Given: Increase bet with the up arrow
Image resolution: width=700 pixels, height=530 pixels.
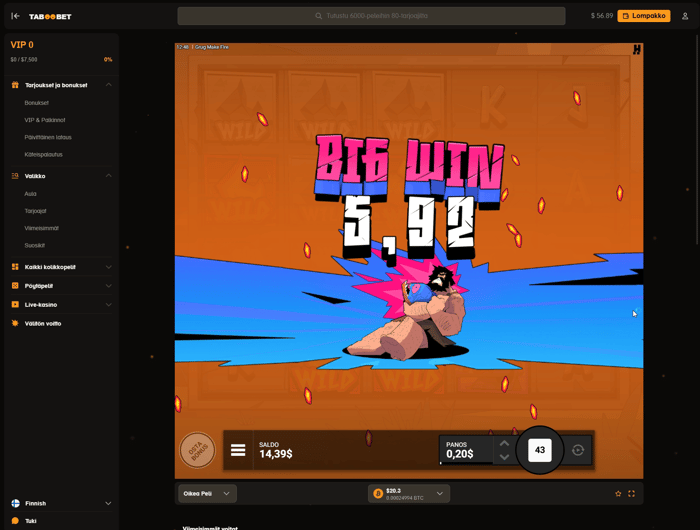Looking at the screenshot, I should pos(504,443).
